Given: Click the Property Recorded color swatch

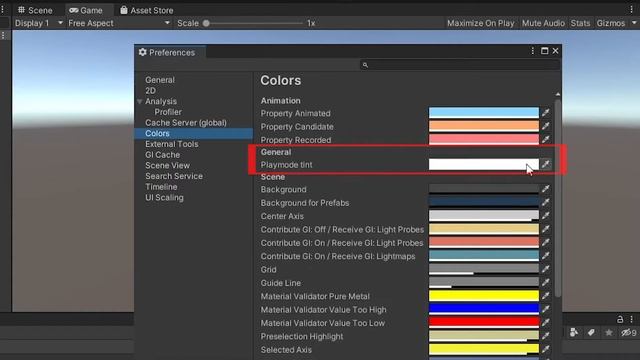Looking at the screenshot, I should coord(484,139).
